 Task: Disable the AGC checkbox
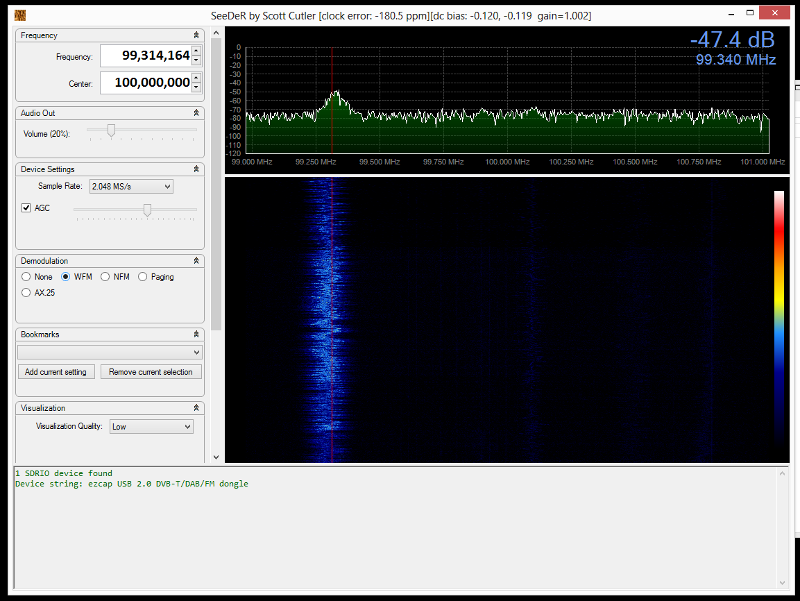pos(26,208)
